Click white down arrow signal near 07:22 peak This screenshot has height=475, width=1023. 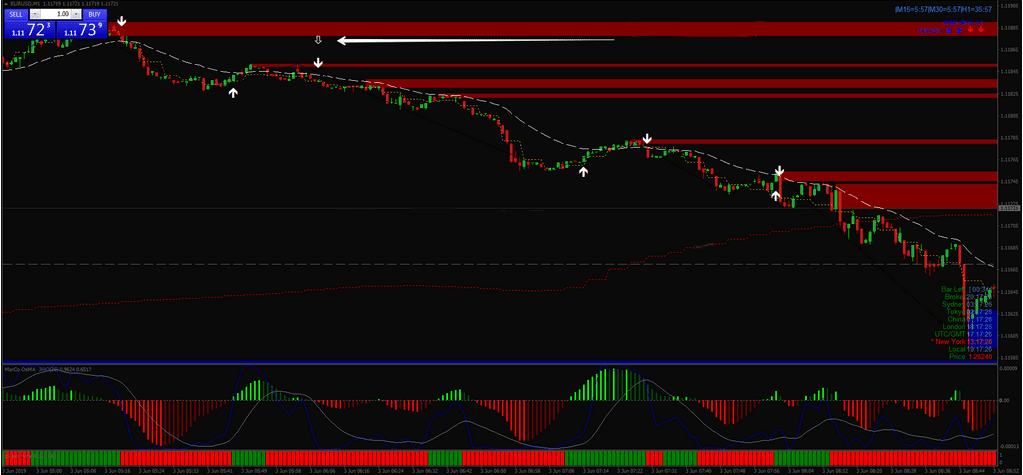tap(647, 139)
